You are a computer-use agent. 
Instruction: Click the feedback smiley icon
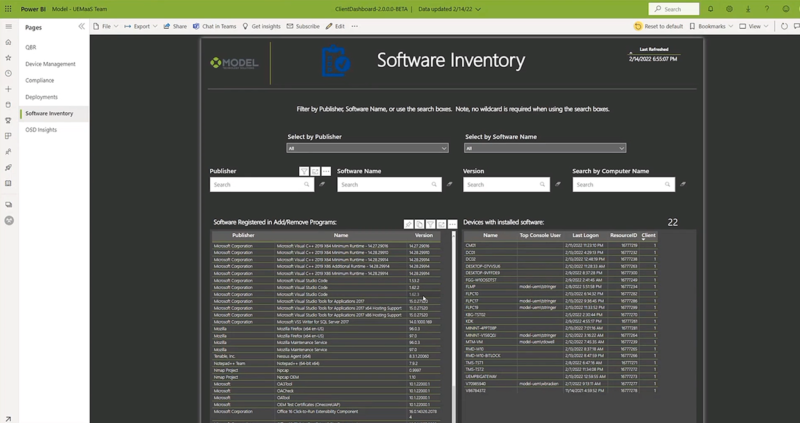click(786, 9)
